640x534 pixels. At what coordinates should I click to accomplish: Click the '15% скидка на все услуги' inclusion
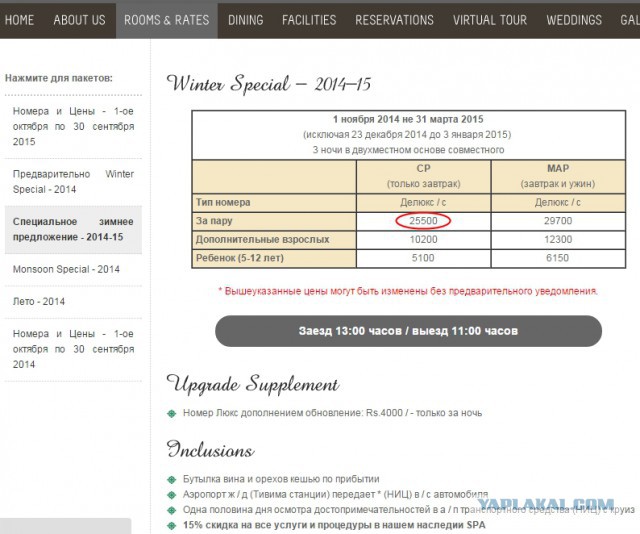[334, 525]
